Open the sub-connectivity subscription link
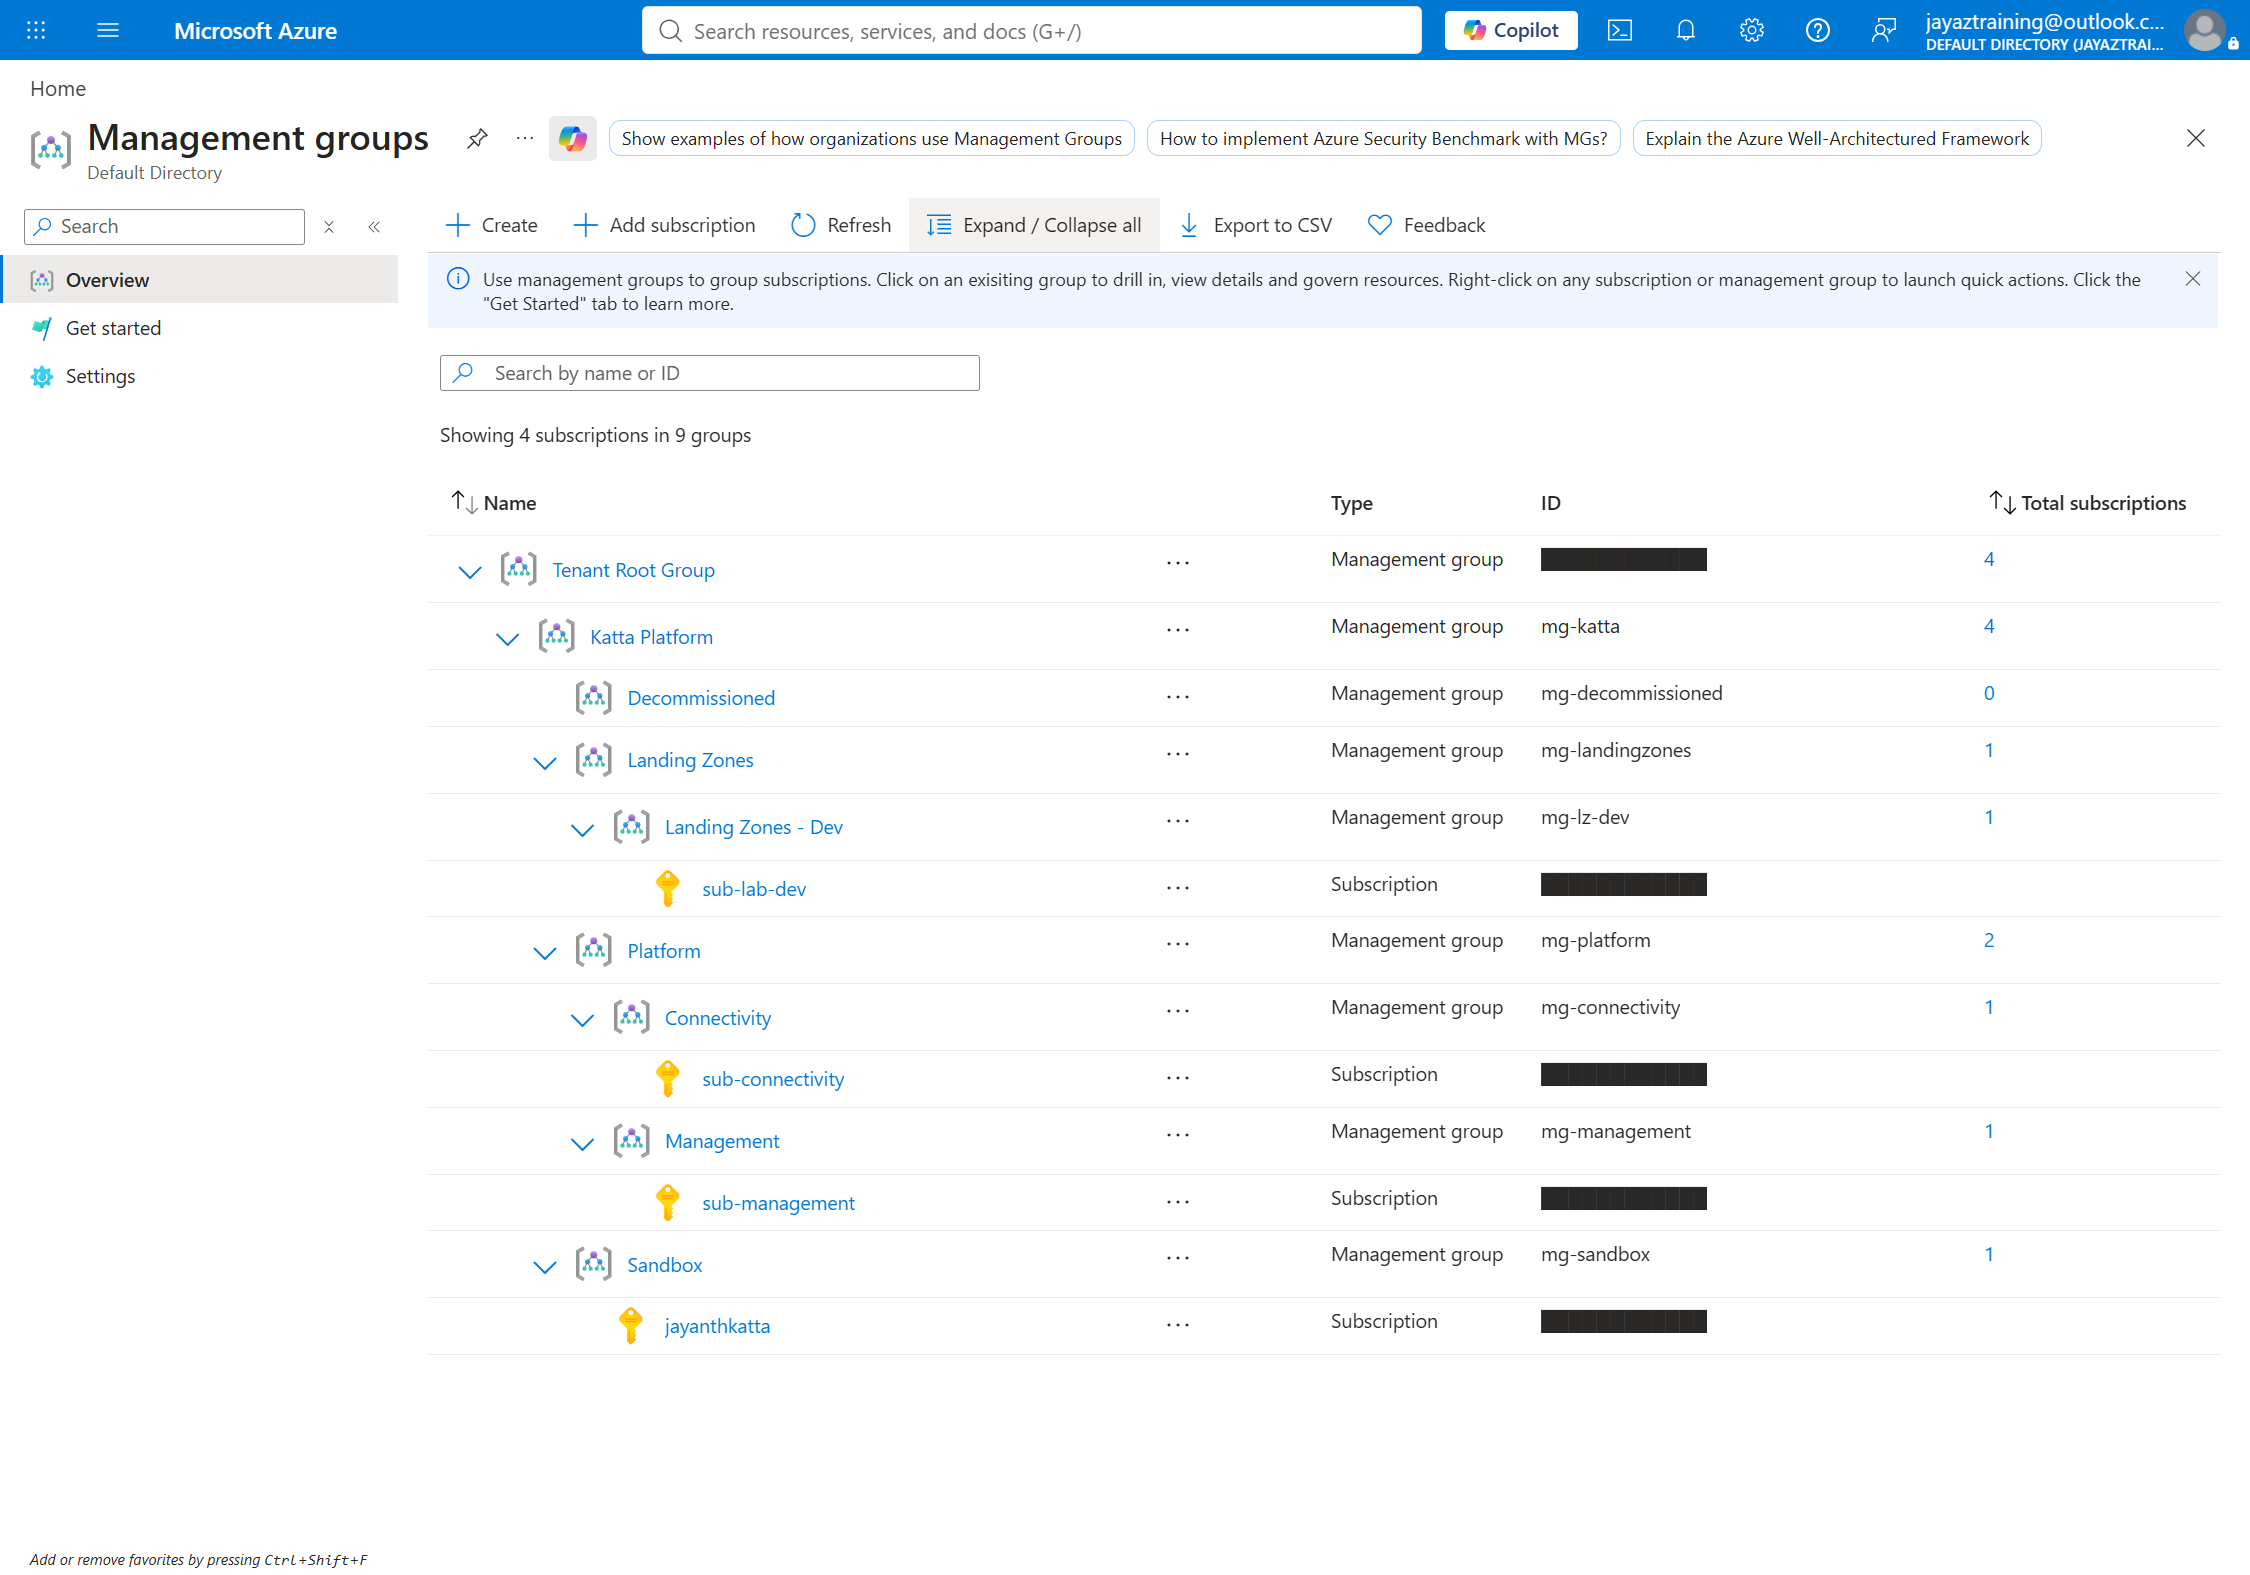This screenshot has height=1575, width=2250. coord(773,1079)
